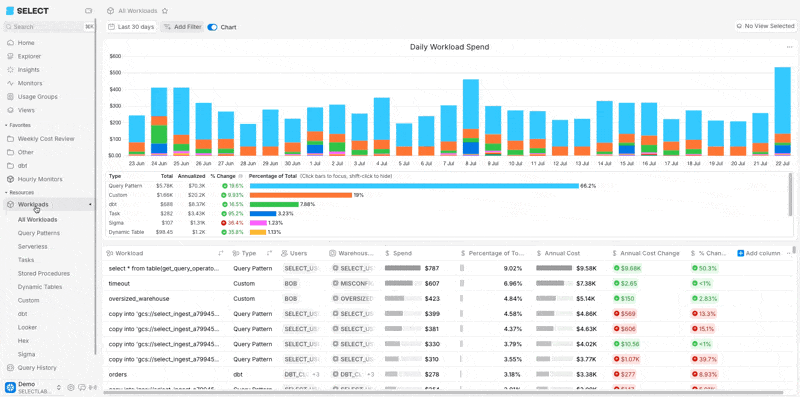Image resolution: width=800 pixels, height=397 pixels.
Task: Click the Add Filter button
Action: click(182, 27)
